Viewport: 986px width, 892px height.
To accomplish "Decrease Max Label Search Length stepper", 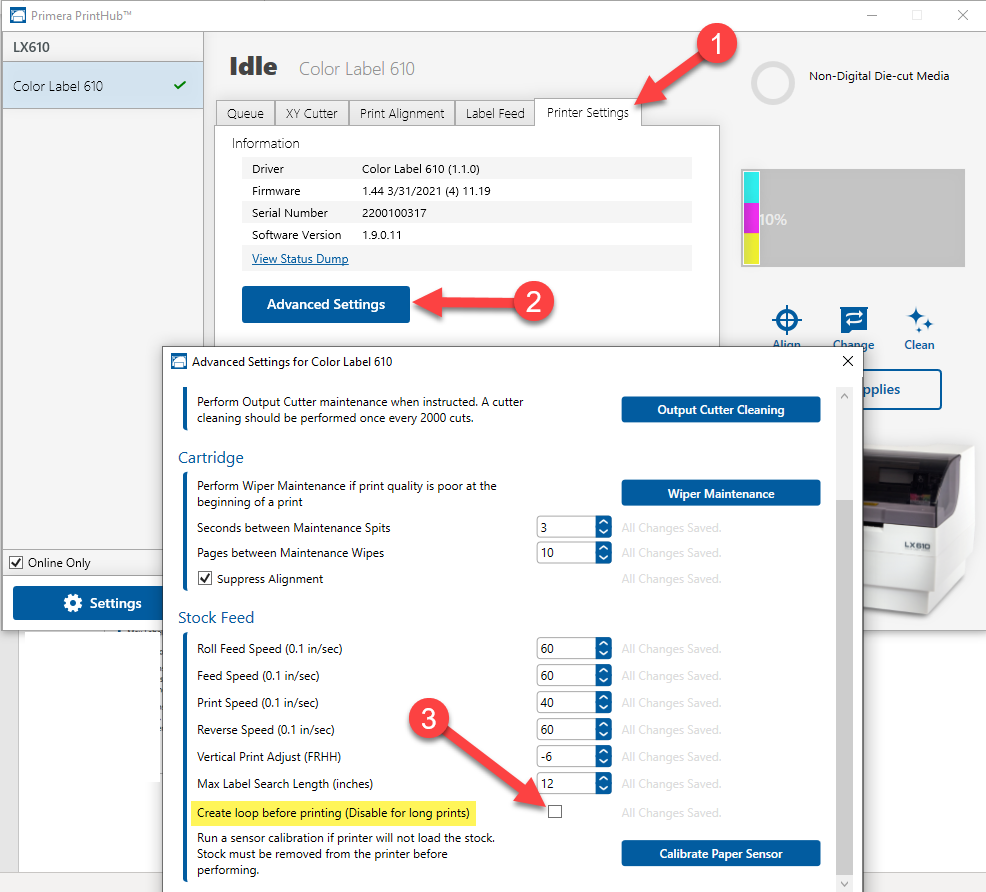I will coord(603,789).
